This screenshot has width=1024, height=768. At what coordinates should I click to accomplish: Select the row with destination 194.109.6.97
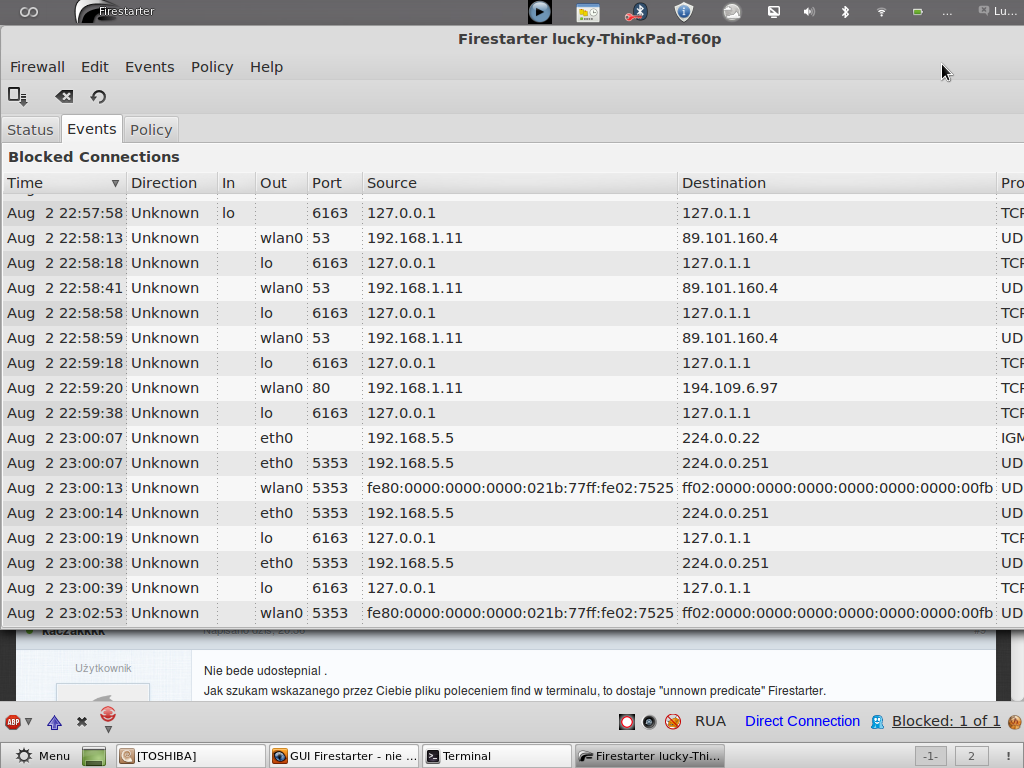pyautogui.click(x=512, y=388)
